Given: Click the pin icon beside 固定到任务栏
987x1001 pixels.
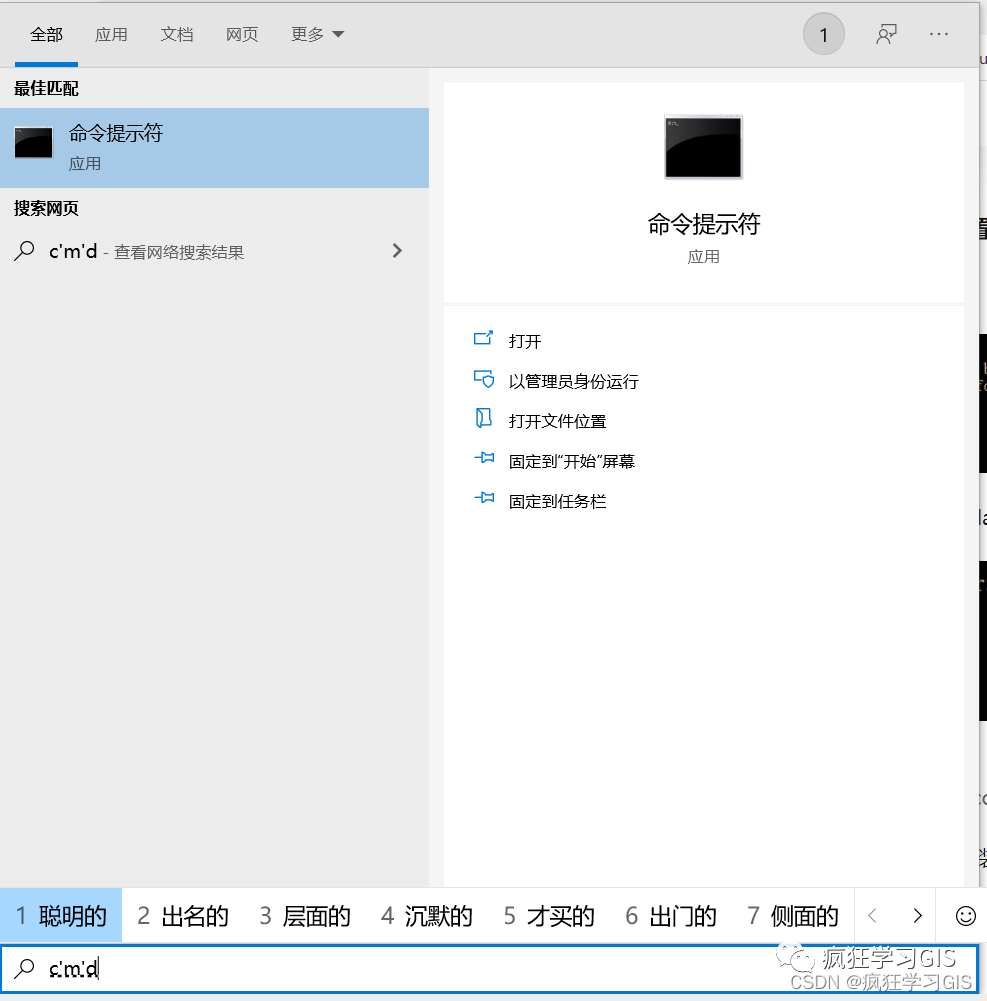Looking at the screenshot, I should (x=483, y=499).
